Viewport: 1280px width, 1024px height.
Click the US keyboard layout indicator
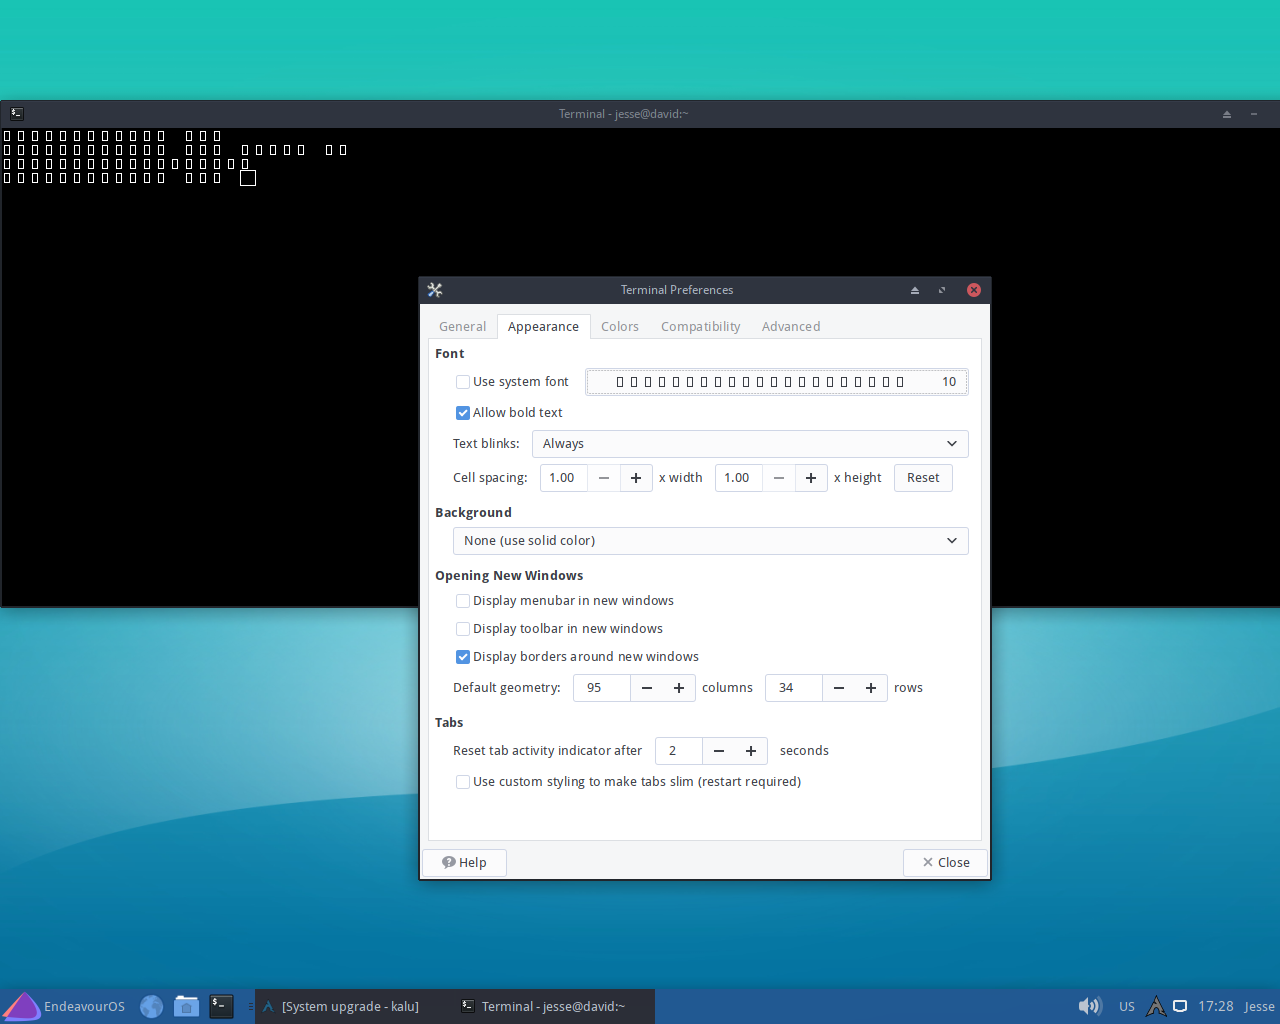1127,1007
